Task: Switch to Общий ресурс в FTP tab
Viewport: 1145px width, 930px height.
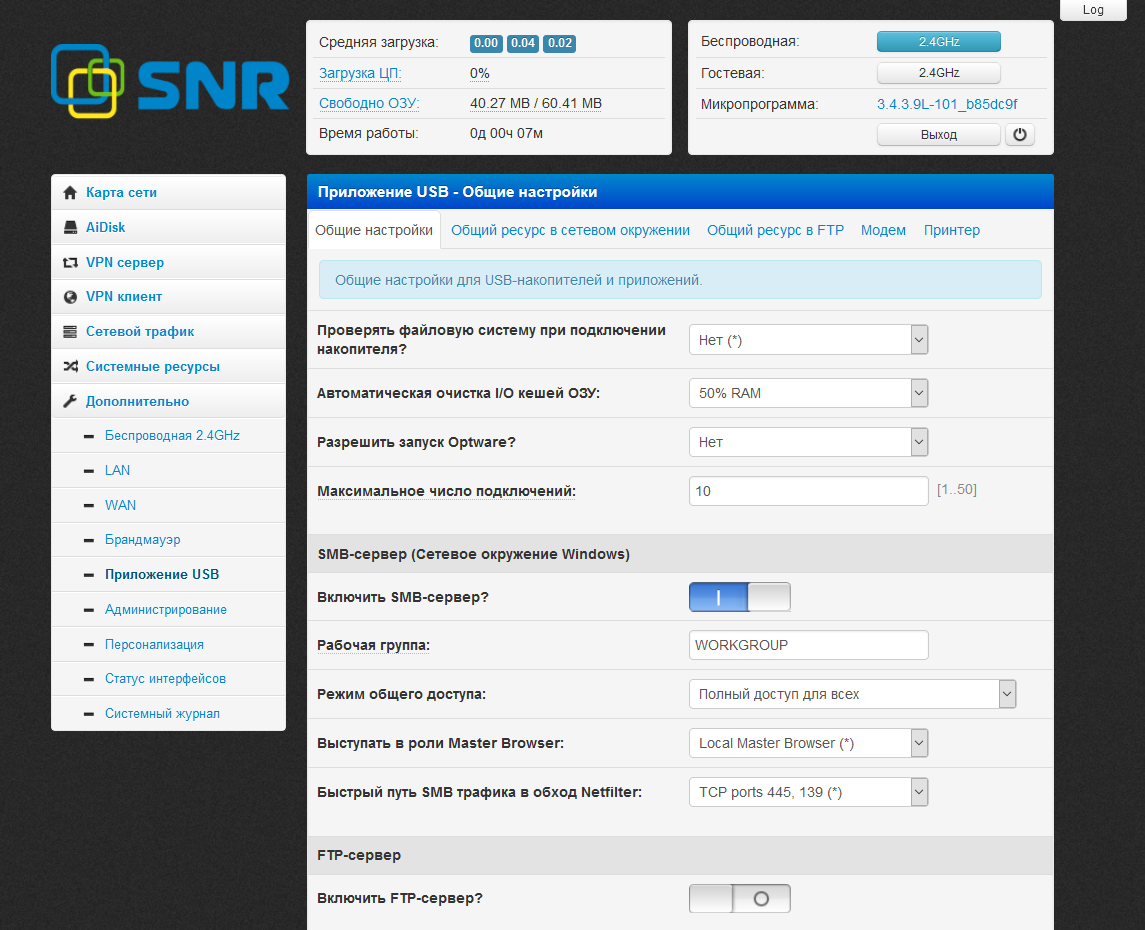Action: [775, 230]
